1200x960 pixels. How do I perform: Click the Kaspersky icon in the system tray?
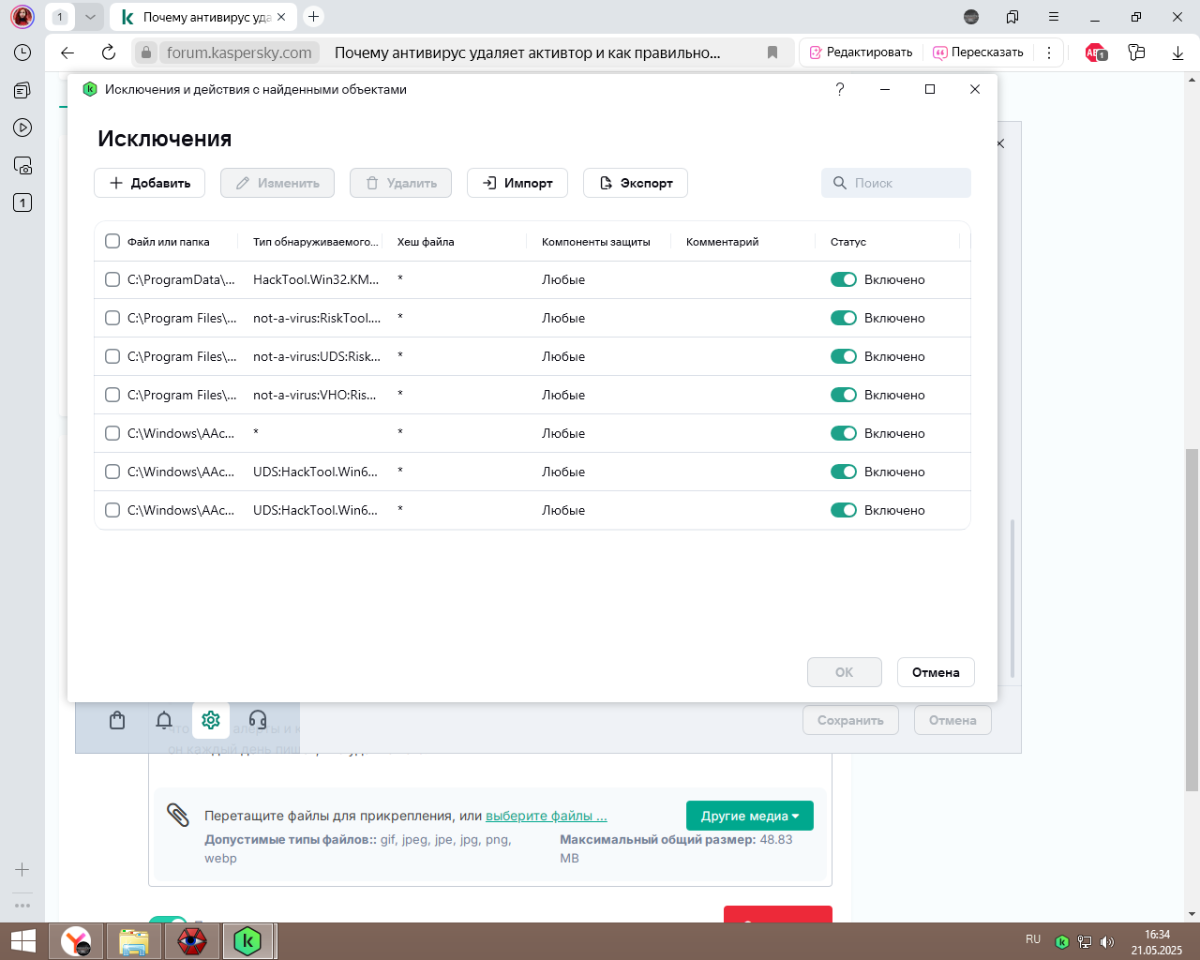pyautogui.click(x=1062, y=941)
